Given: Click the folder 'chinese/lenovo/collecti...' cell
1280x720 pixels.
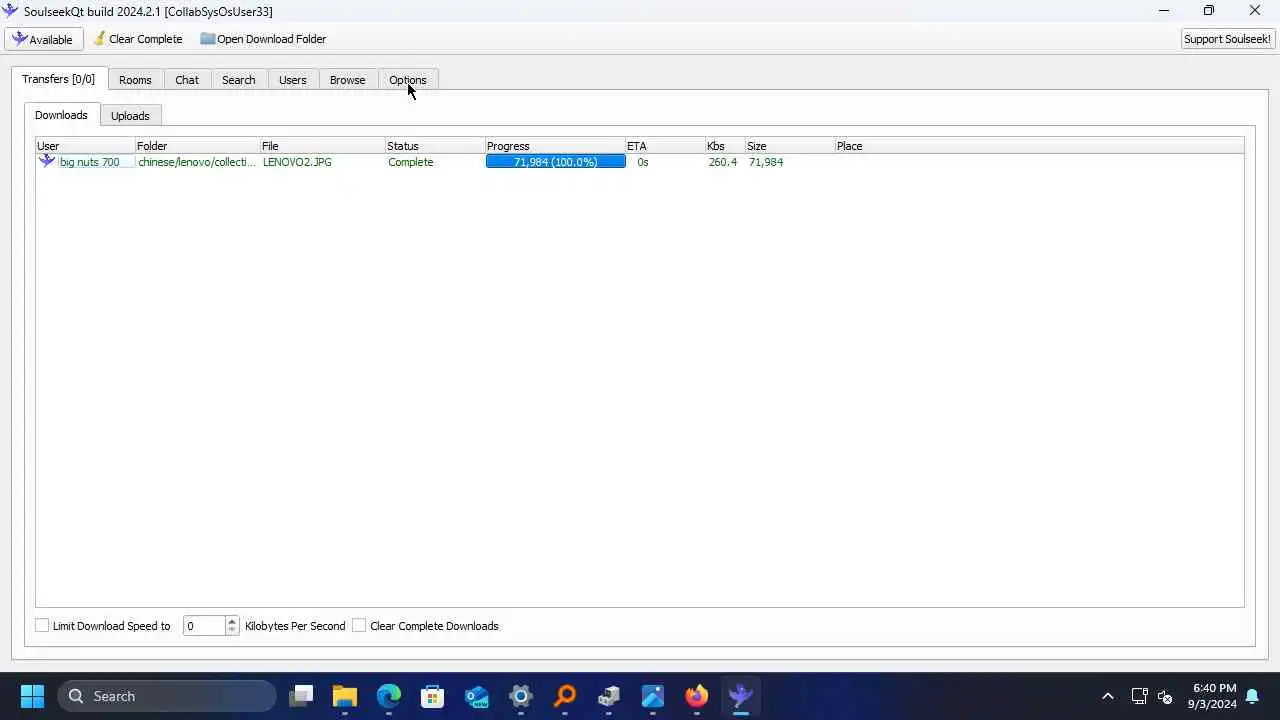Looking at the screenshot, I should [x=197, y=162].
